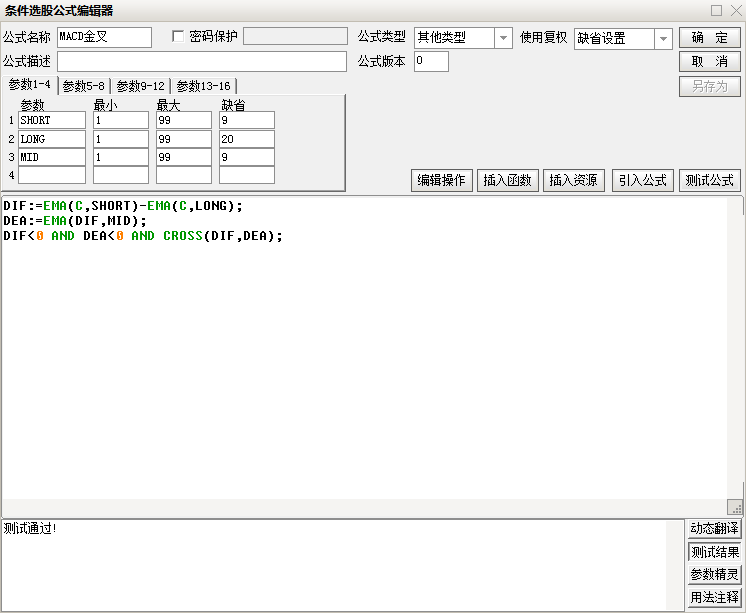Show the 测试结果 panel
This screenshot has height=613, width=746.
tap(714, 552)
